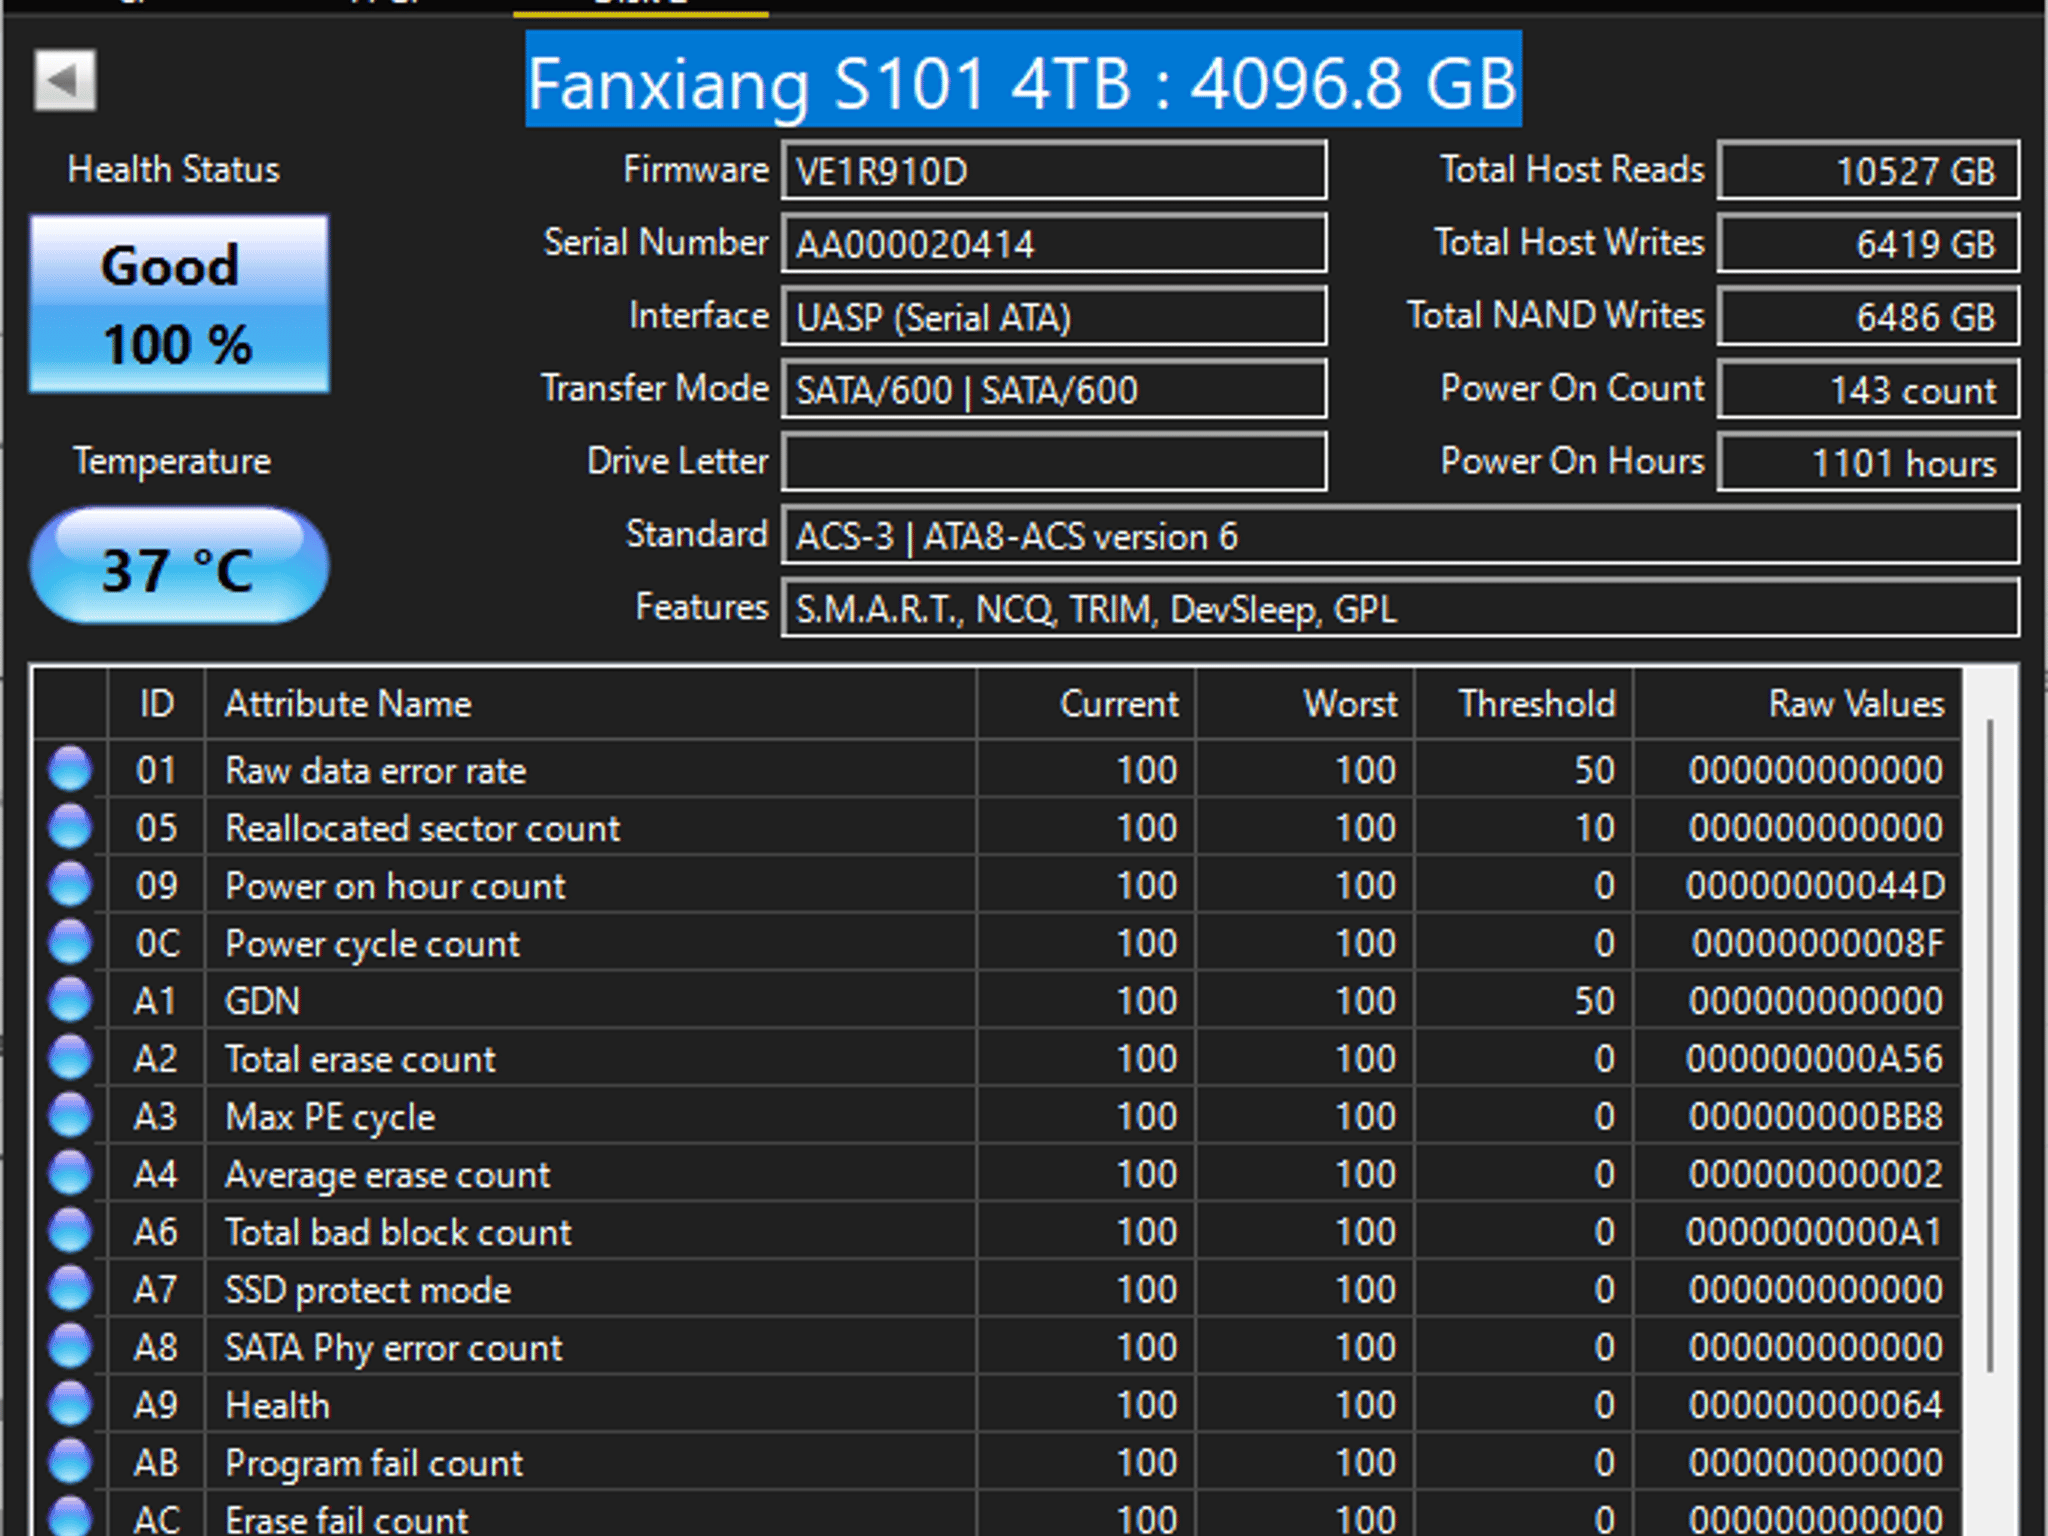Click raw value 0000000000A1
The width and height of the screenshot is (2048, 1536).
(x=1815, y=1232)
